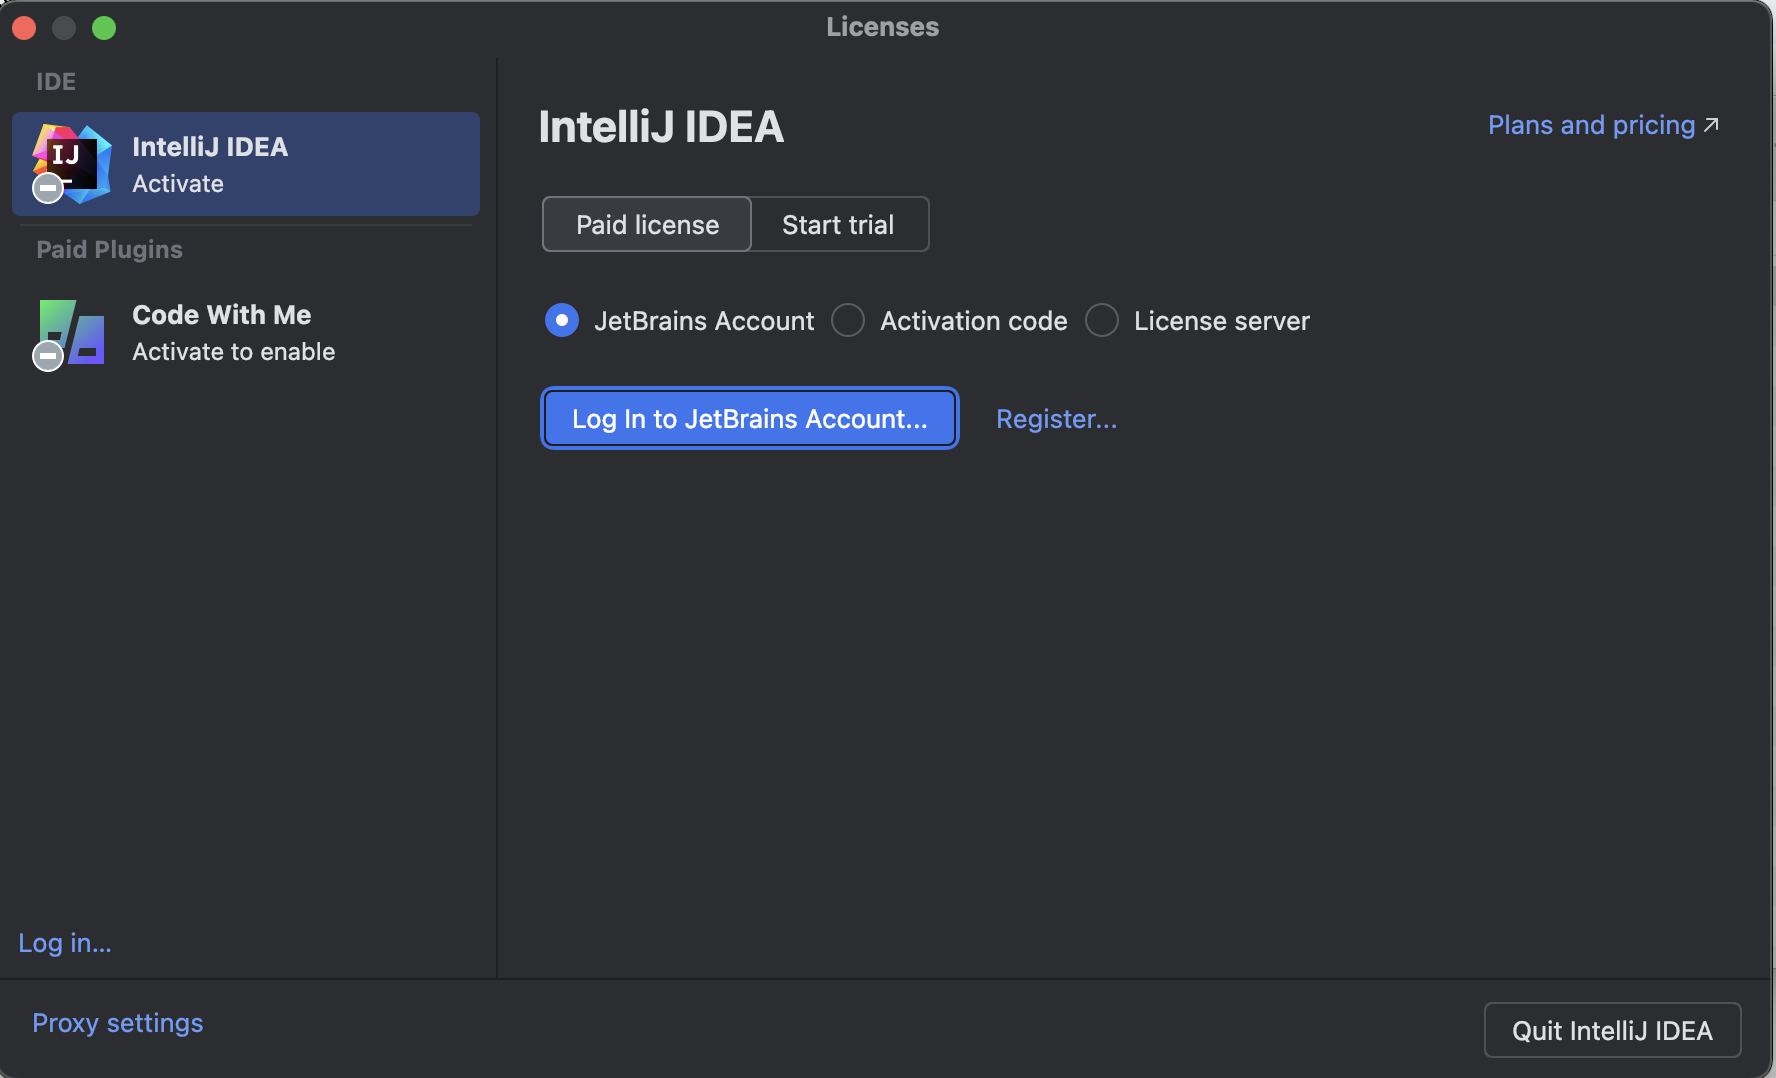1776x1078 pixels.
Task: Click the Paid Plugins section label
Action: [x=110, y=250]
